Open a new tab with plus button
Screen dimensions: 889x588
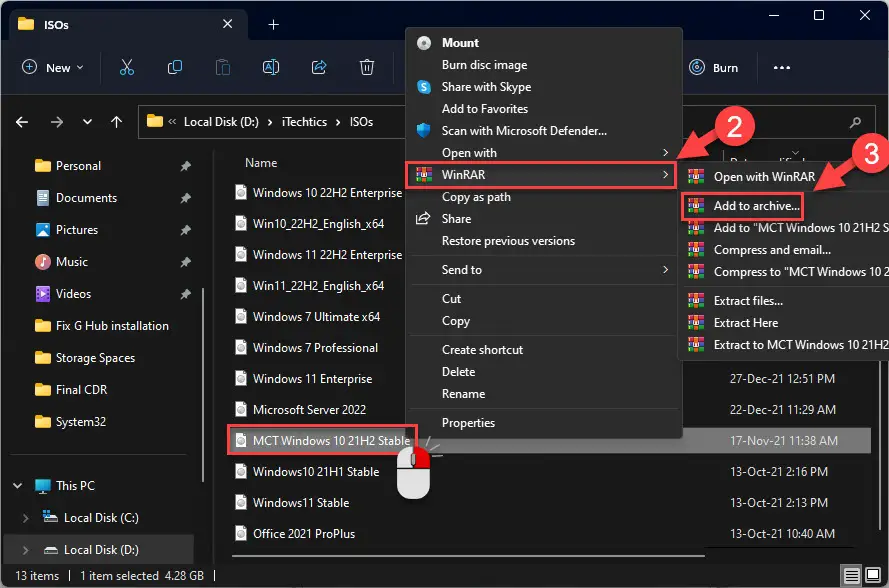pyautogui.click(x=273, y=24)
